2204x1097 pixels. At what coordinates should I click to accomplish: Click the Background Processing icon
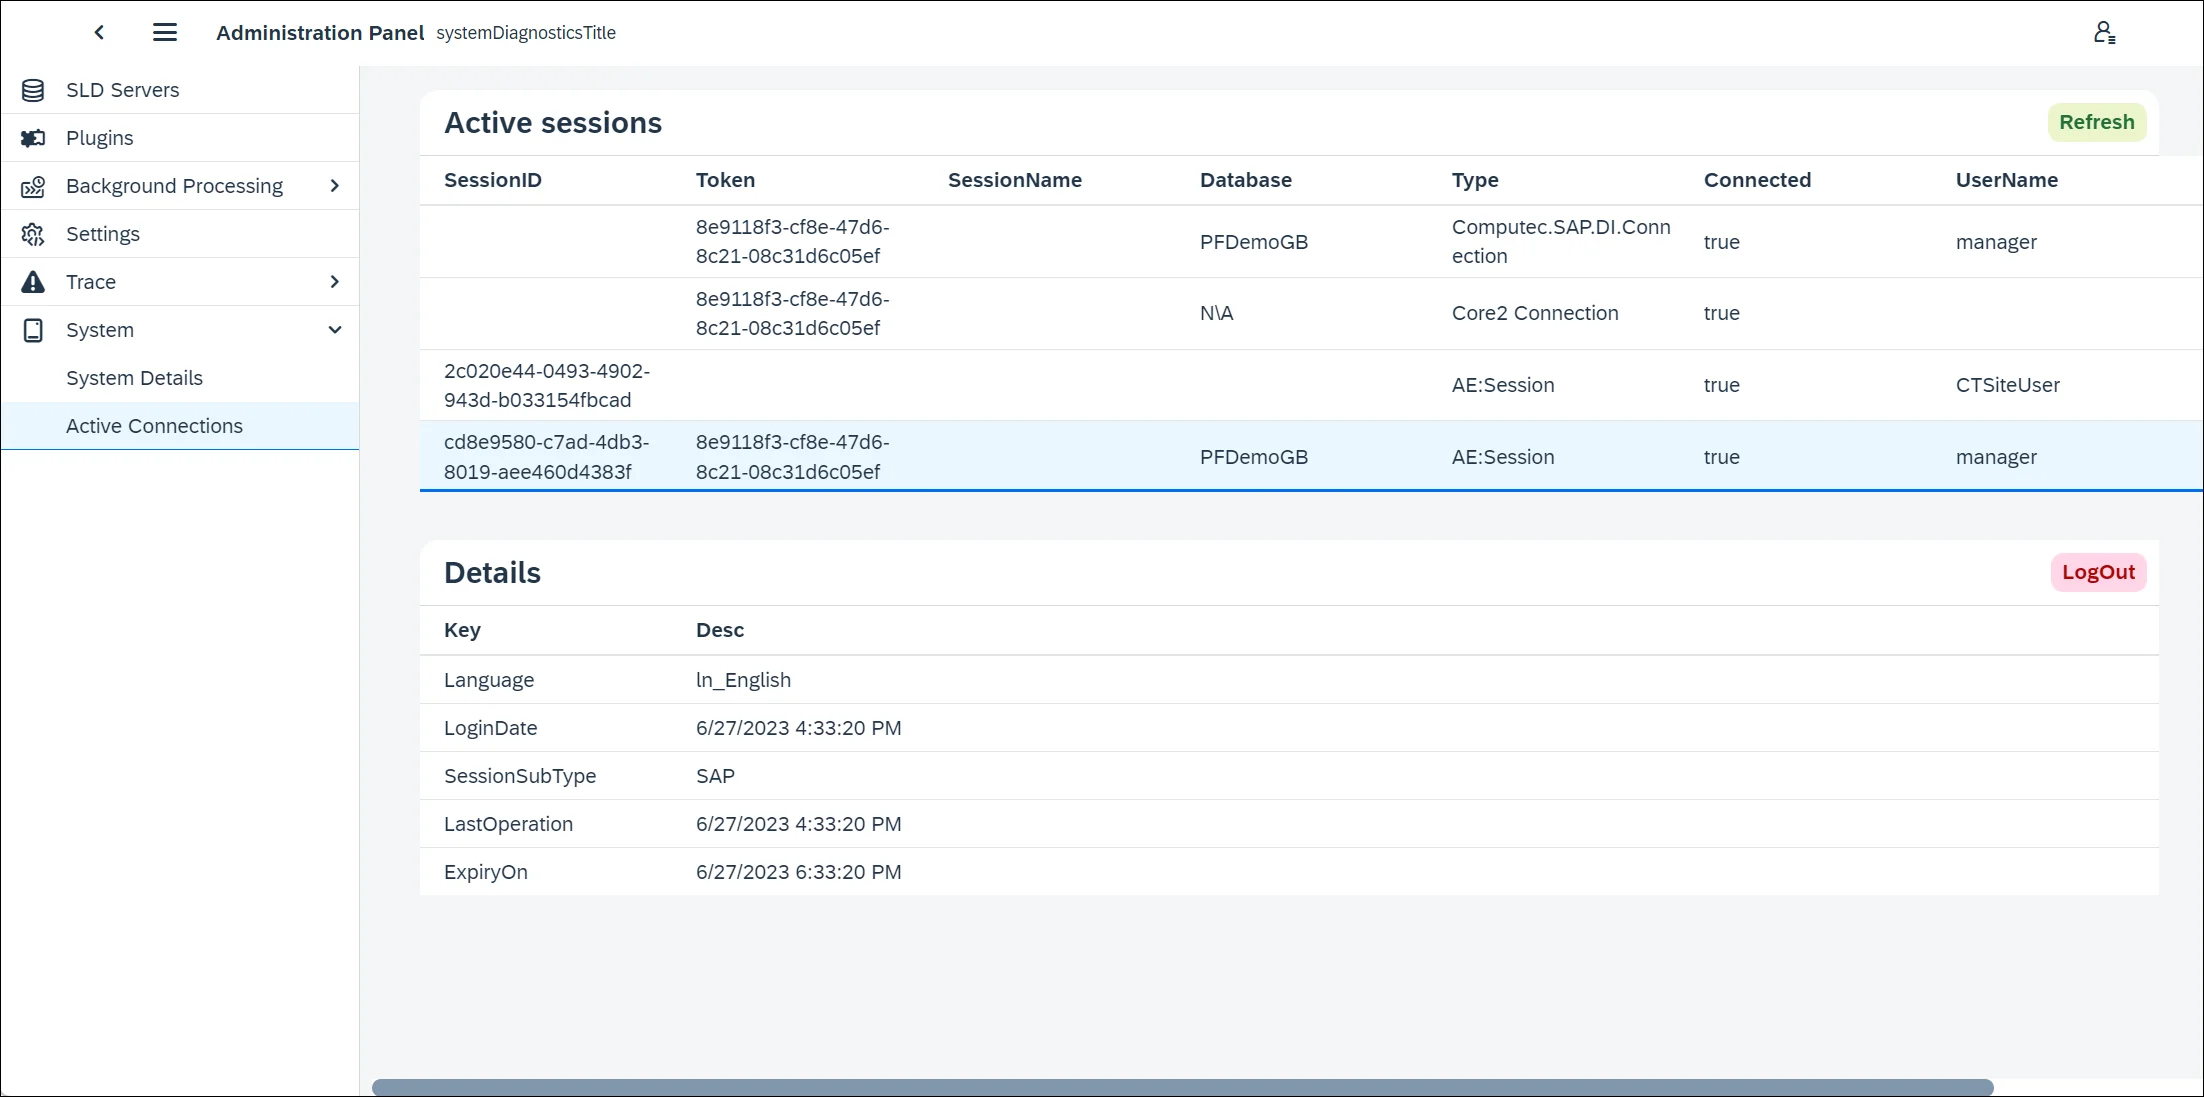[x=33, y=186]
